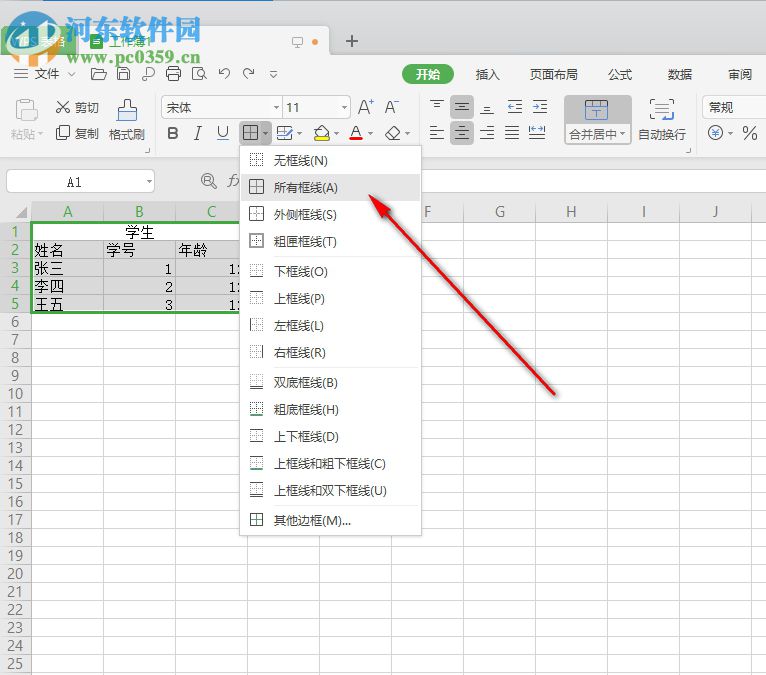Click the borders grid icon
The image size is (766, 675).
250,133
